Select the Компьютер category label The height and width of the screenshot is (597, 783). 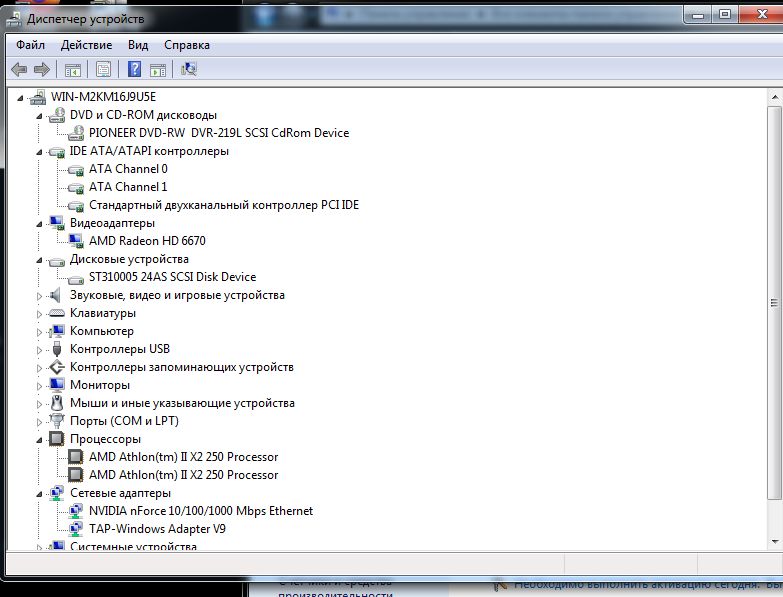(102, 331)
